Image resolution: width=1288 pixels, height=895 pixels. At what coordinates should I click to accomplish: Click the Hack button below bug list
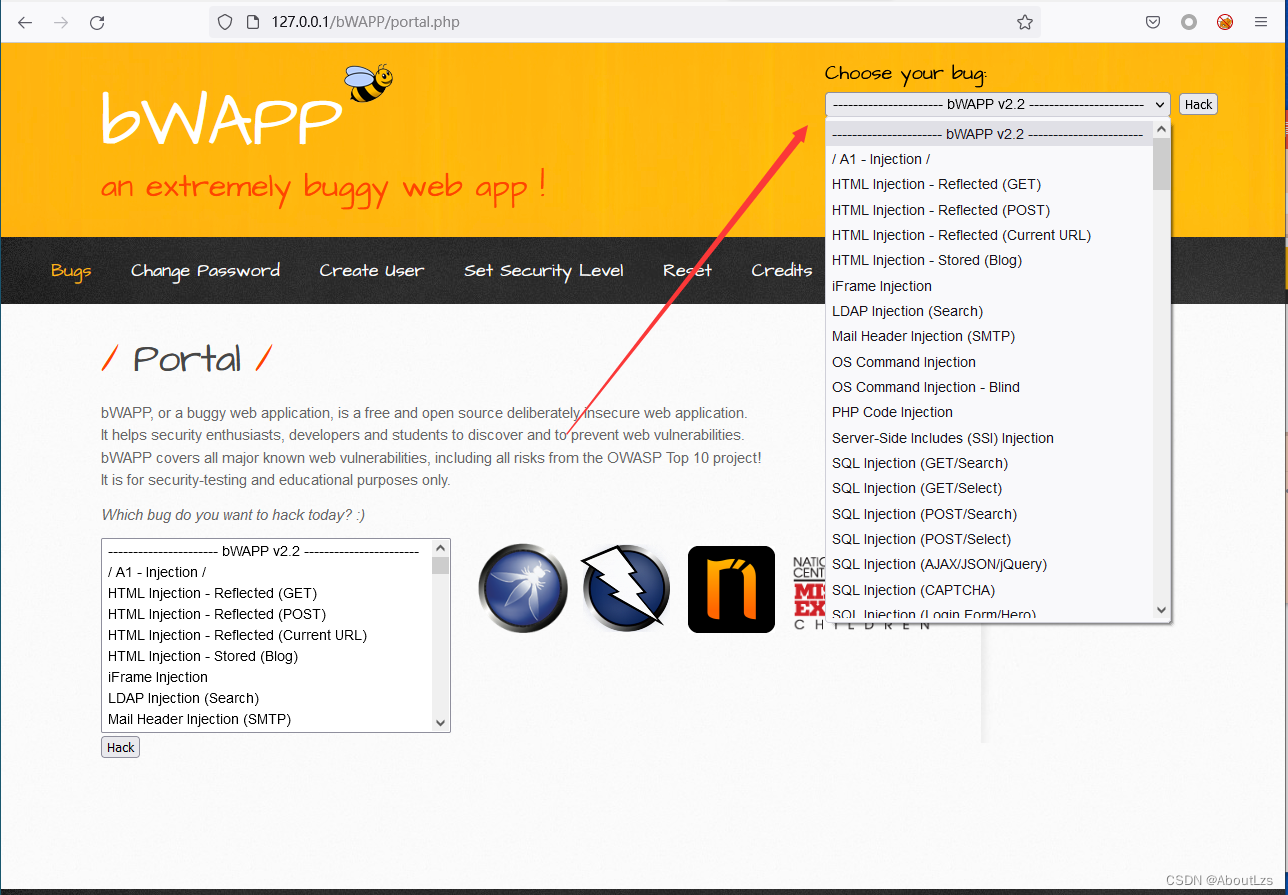click(x=120, y=747)
